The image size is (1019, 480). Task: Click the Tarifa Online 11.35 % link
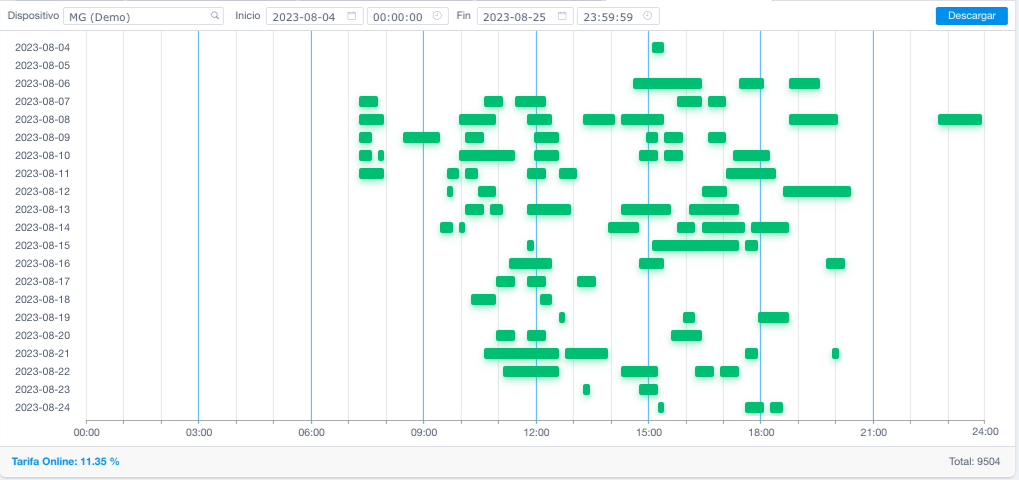tap(65, 461)
